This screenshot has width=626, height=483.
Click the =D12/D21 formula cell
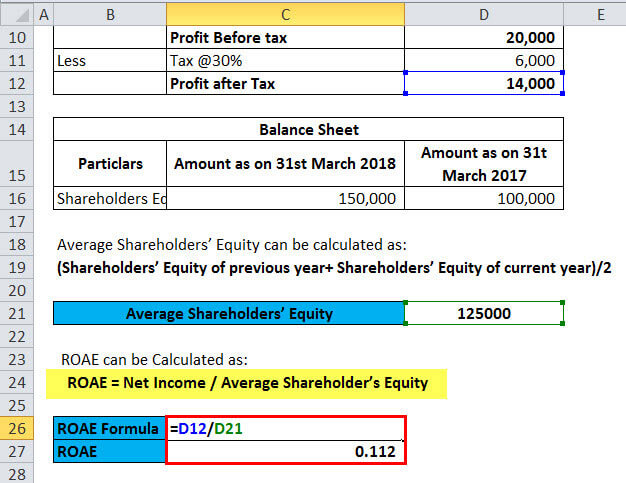point(285,429)
